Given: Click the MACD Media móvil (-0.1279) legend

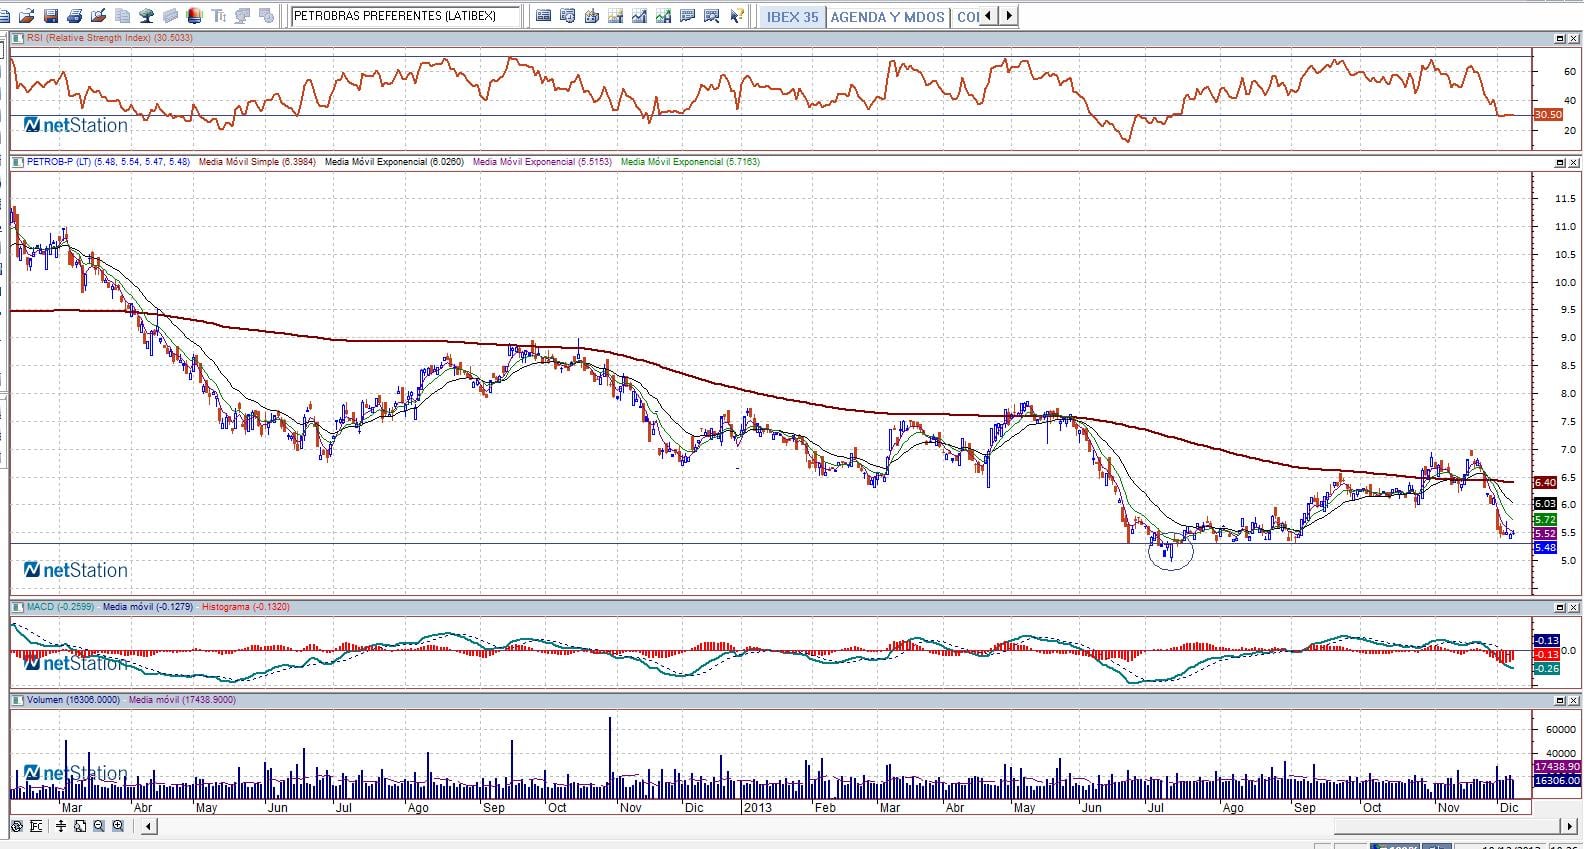Looking at the screenshot, I should 148,607.
